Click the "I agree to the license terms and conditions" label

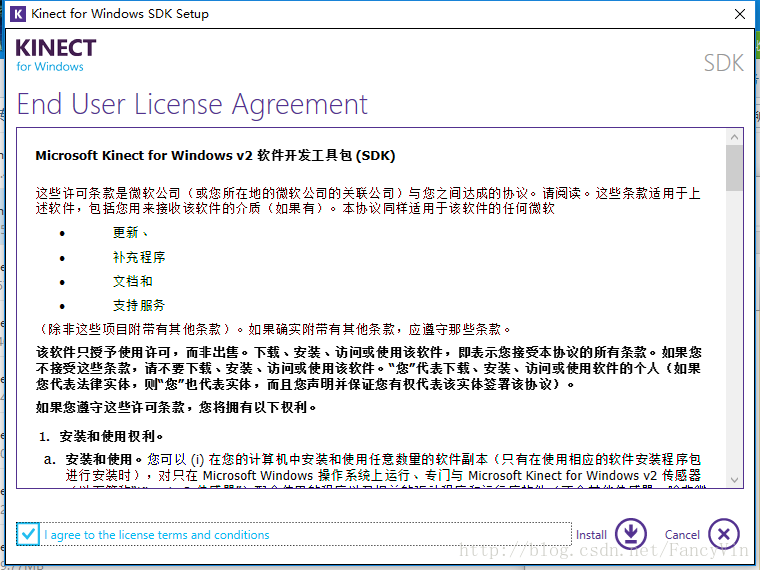coord(157,535)
